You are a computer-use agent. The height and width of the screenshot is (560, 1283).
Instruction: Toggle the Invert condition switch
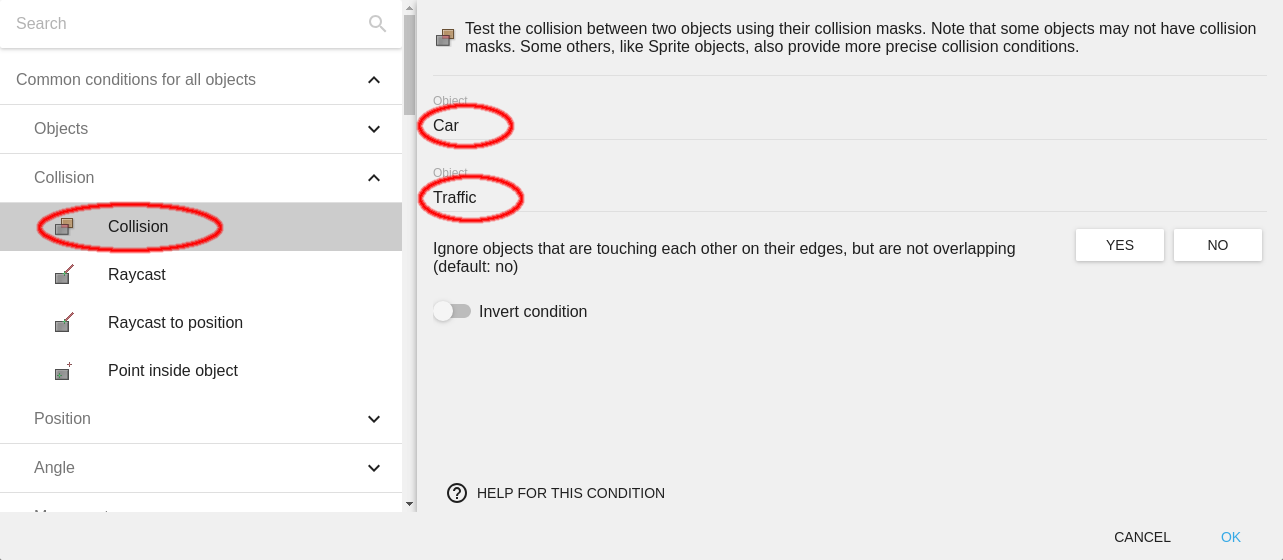click(x=452, y=312)
